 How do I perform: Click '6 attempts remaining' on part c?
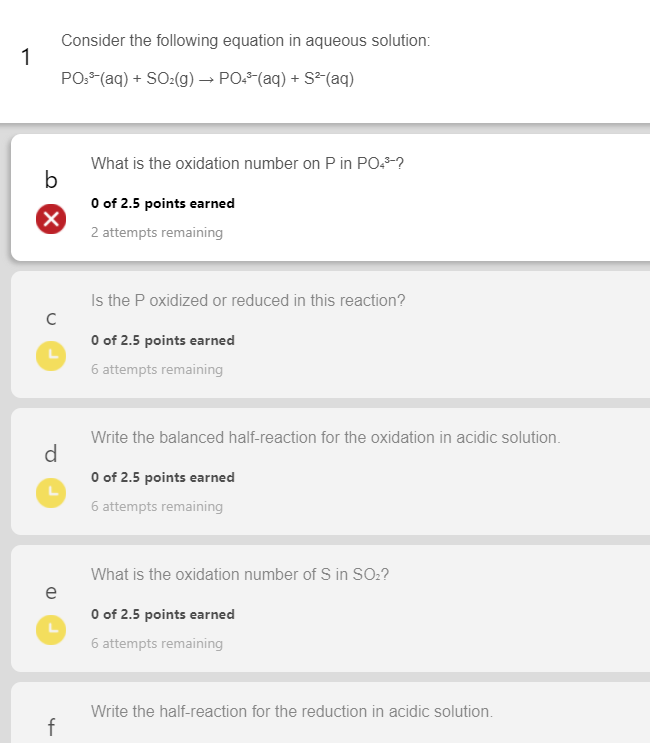(x=157, y=369)
